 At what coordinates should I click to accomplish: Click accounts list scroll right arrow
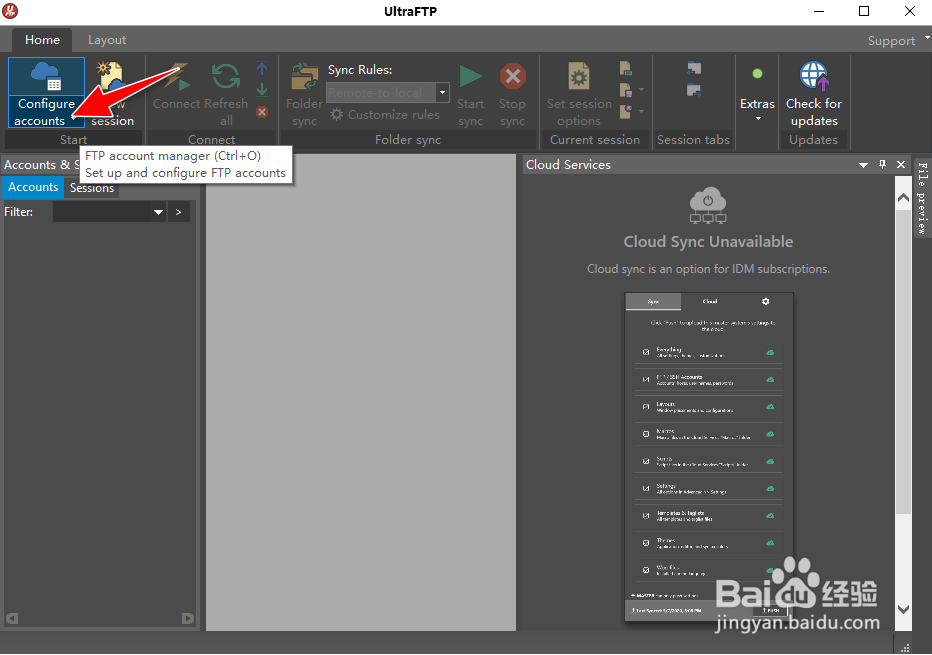click(188, 618)
